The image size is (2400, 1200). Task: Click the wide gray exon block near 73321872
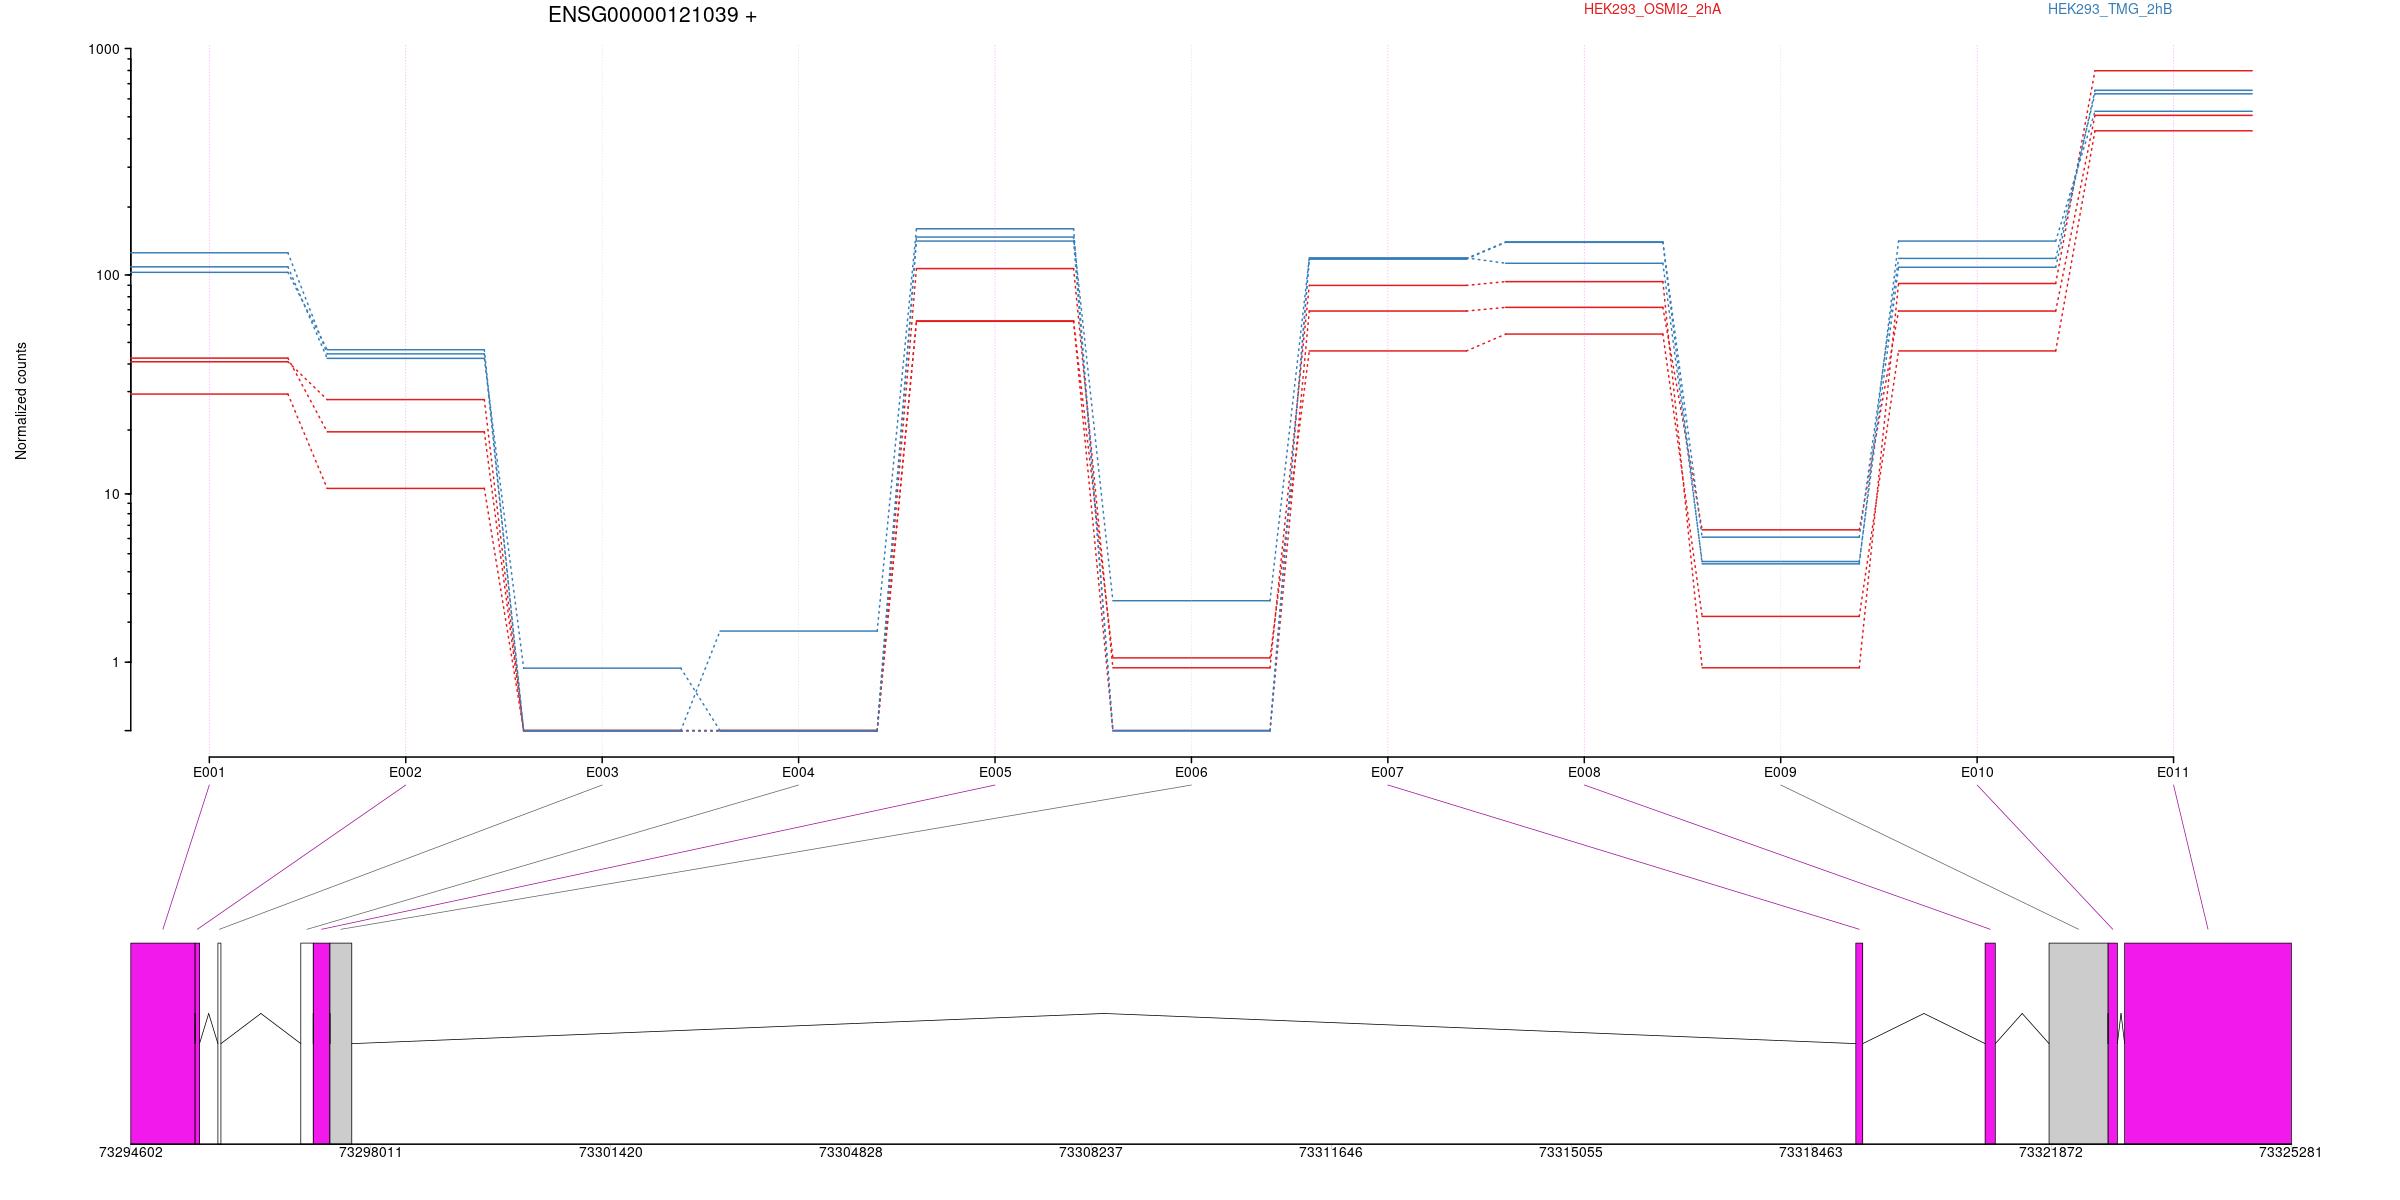pyautogui.click(x=2078, y=1043)
